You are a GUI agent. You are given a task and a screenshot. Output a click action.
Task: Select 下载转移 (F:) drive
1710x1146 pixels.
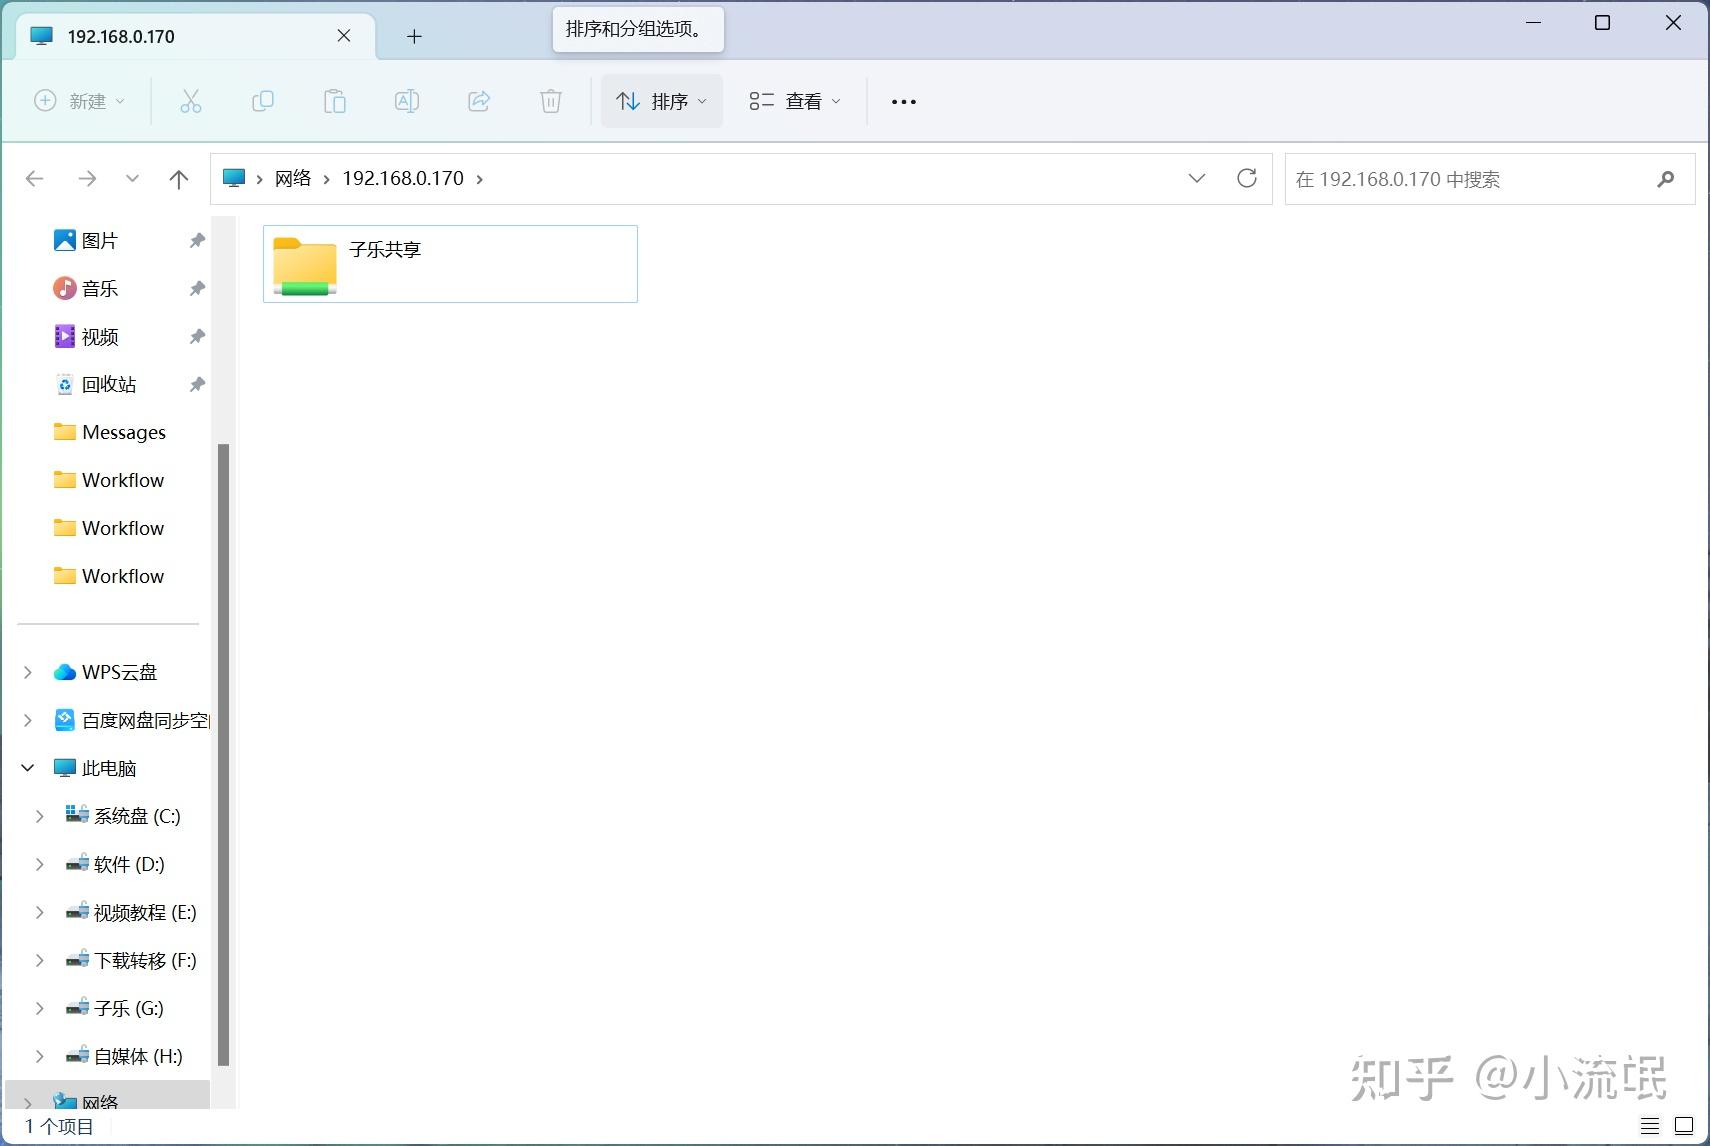[144, 961]
